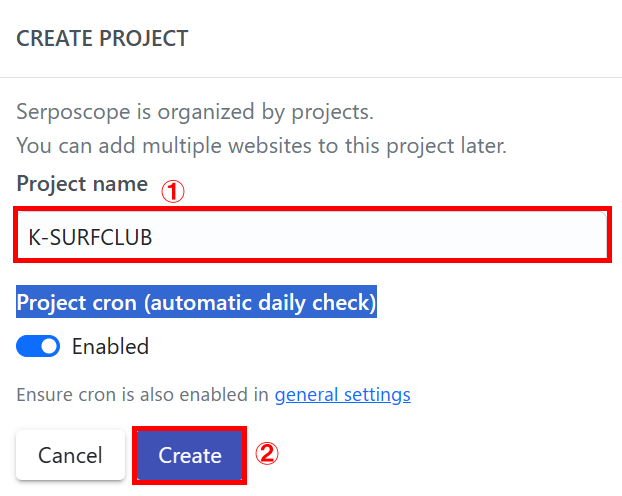The width and height of the screenshot is (622, 496).
Task: Click the 'Serposcope is organized by projects' text
Action: (x=195, y=110)
